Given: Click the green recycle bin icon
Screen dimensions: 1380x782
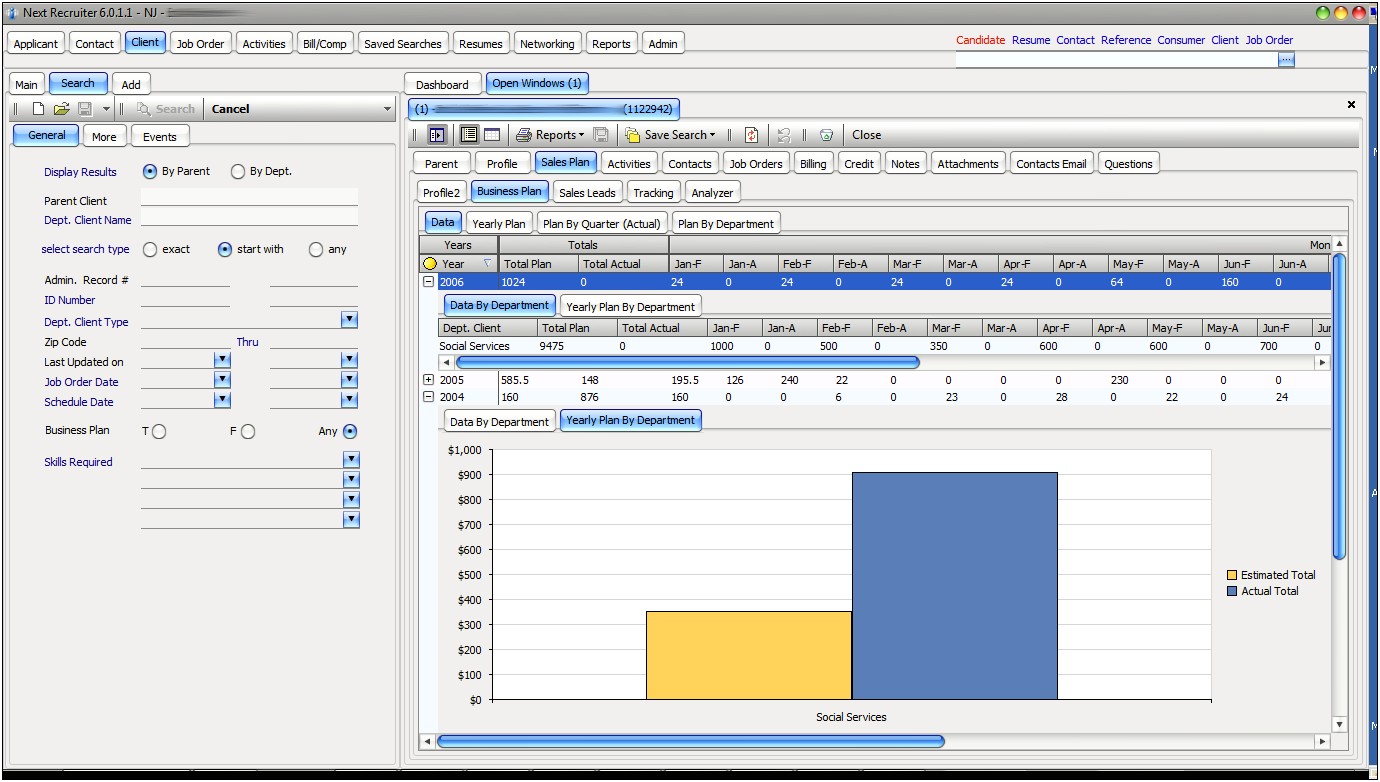Looking at the screenshot, I should (826, 135).
